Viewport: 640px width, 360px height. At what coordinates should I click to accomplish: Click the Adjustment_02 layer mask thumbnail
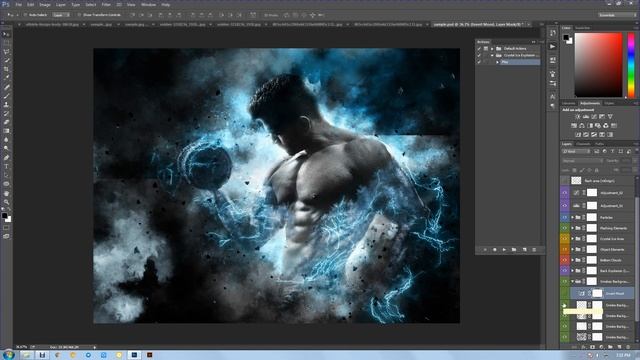(592, 193)
